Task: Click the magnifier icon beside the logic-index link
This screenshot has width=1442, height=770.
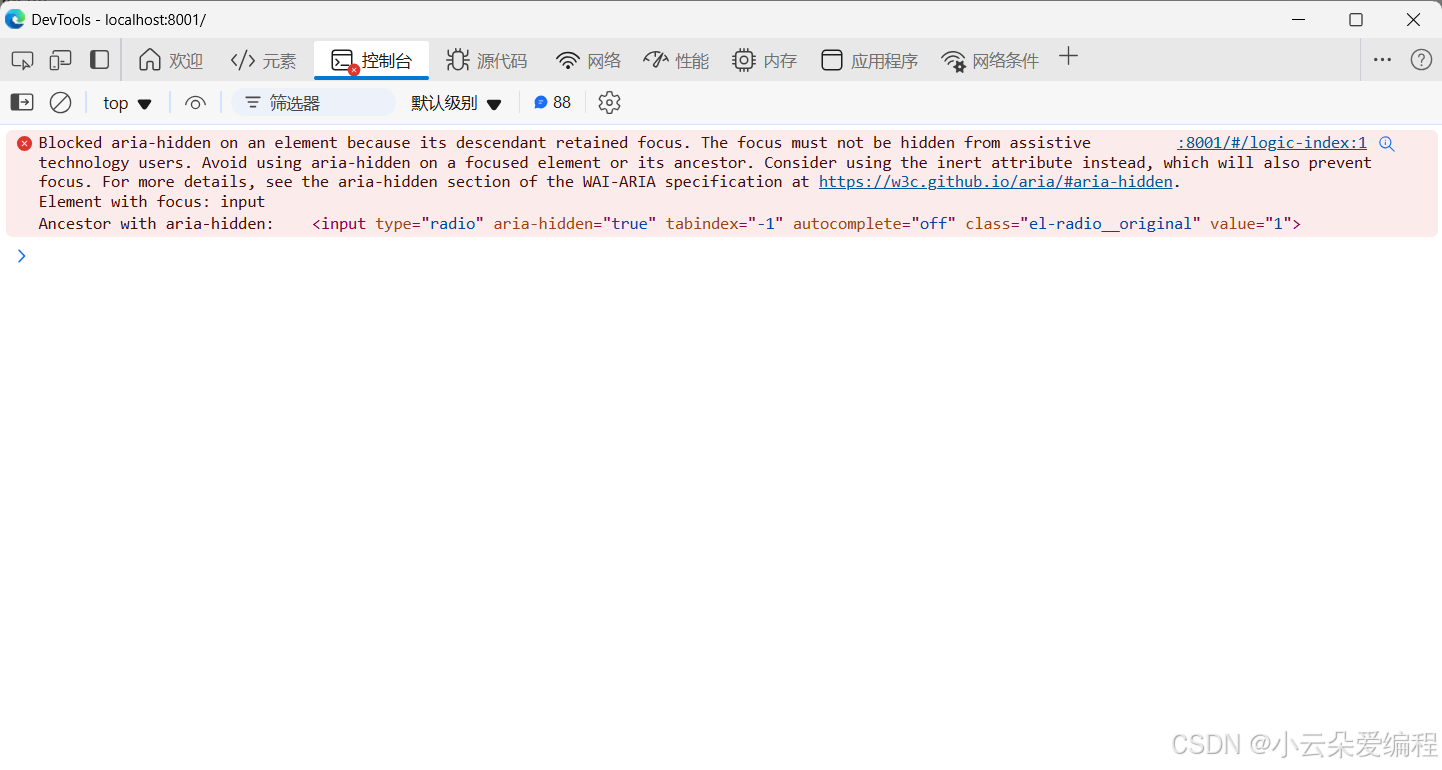Action: point(1386,143)
